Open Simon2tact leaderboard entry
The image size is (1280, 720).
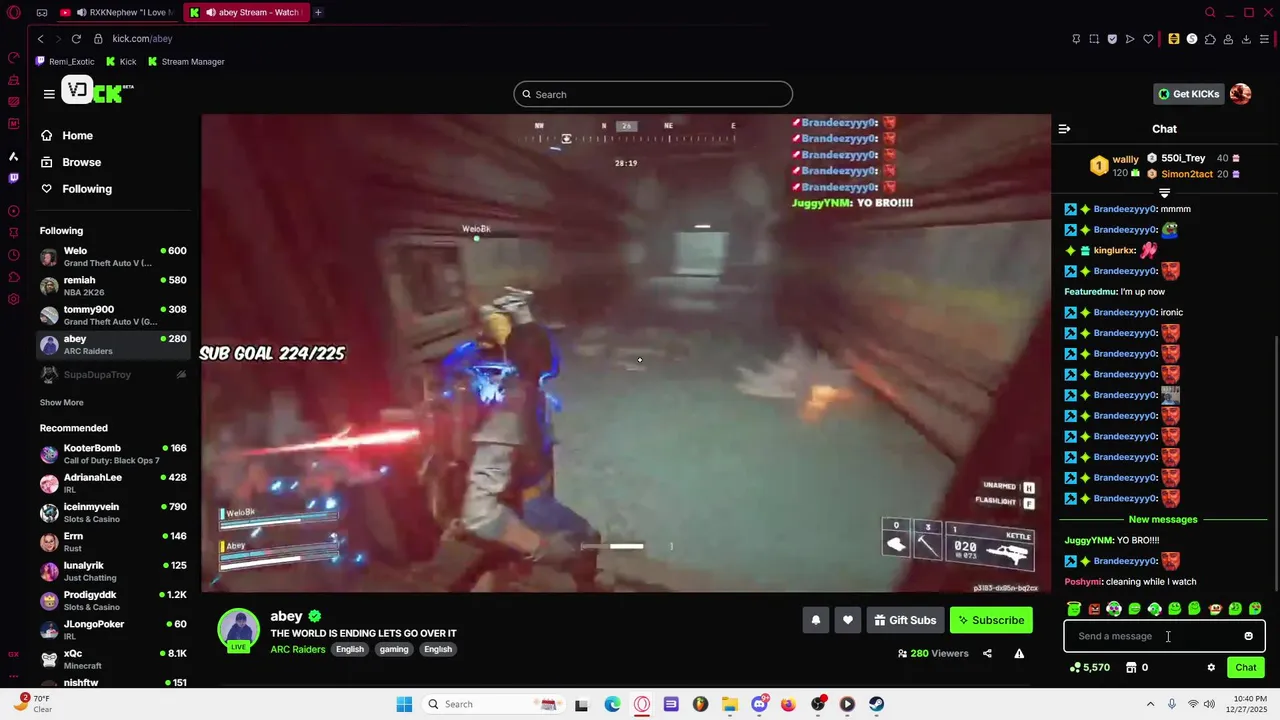(x=1193, y=174)
